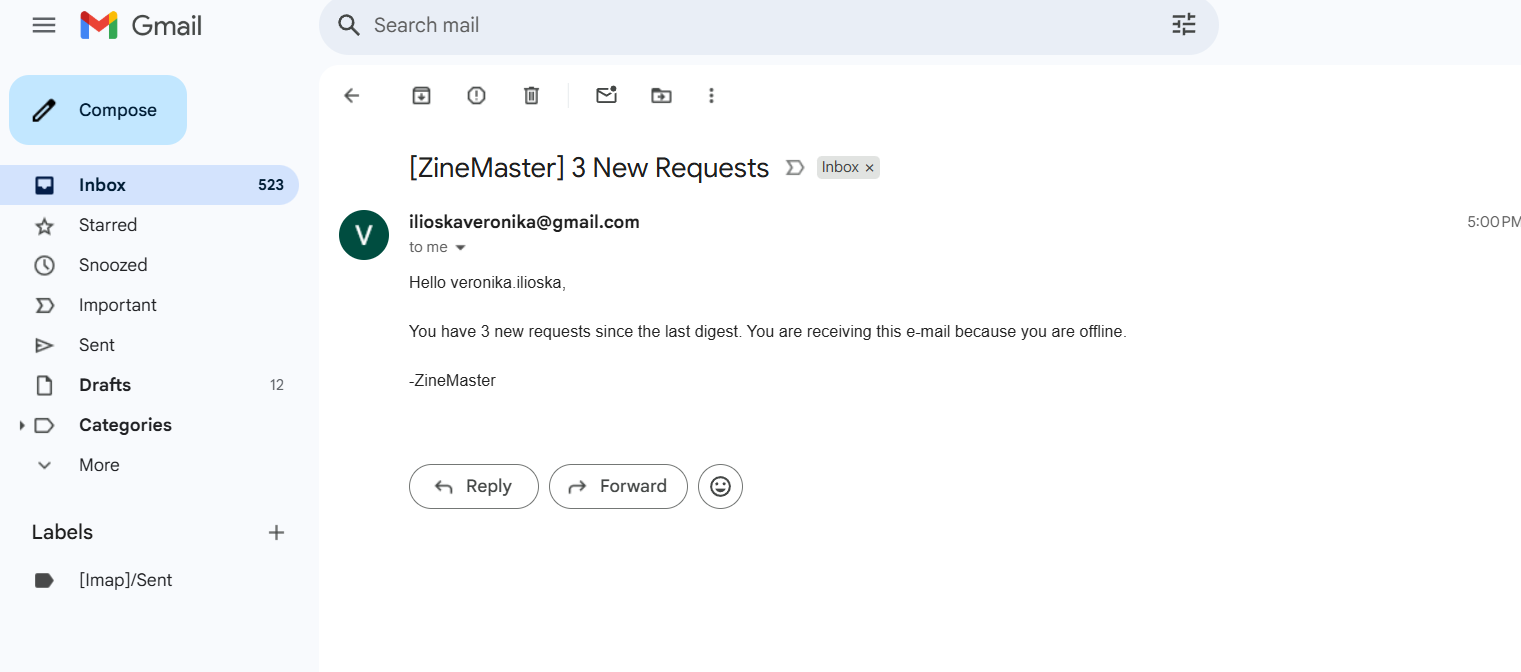Expand recipient details next to "to me"
This screenshot has width=1521, height=672.
461,247
